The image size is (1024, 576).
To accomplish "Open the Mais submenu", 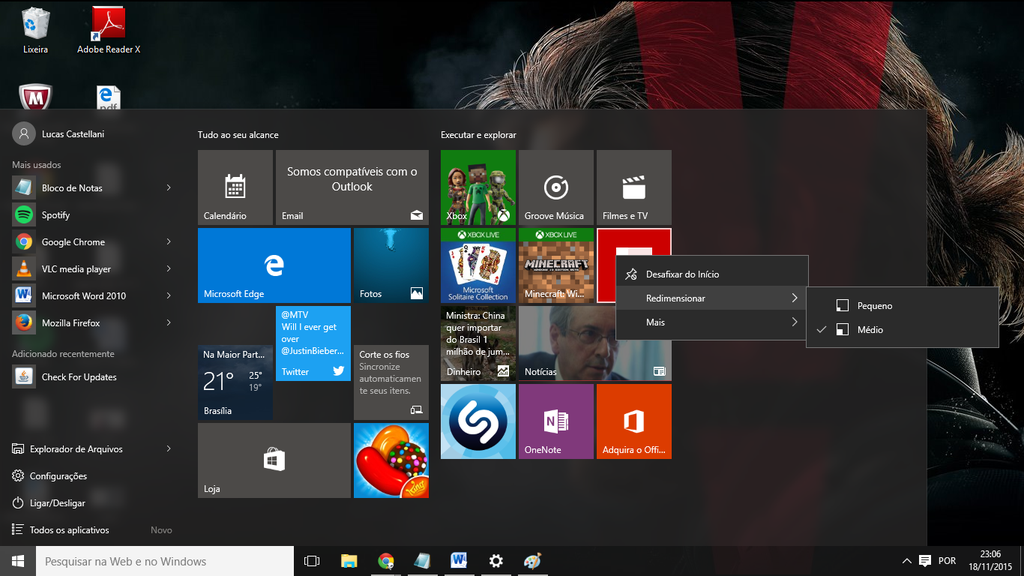I will tap(712, 322).
